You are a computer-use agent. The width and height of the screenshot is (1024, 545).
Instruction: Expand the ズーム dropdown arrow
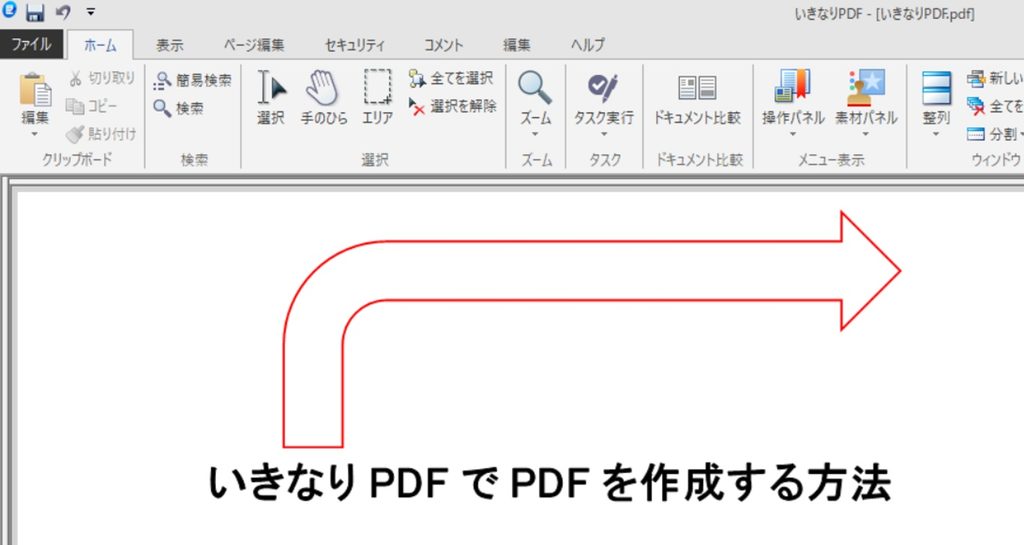536,134
